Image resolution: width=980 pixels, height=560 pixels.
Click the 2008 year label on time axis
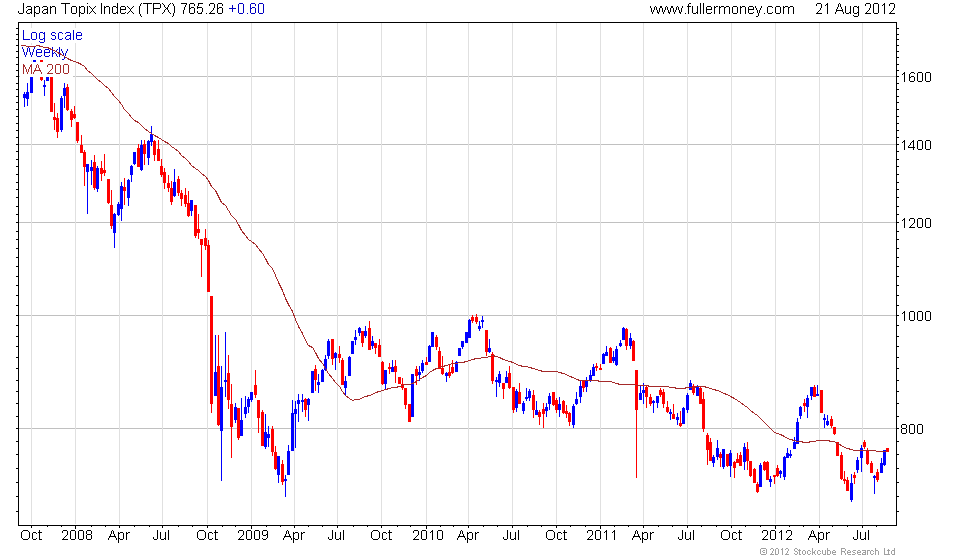pyautogui.click(x=77, y=536)
